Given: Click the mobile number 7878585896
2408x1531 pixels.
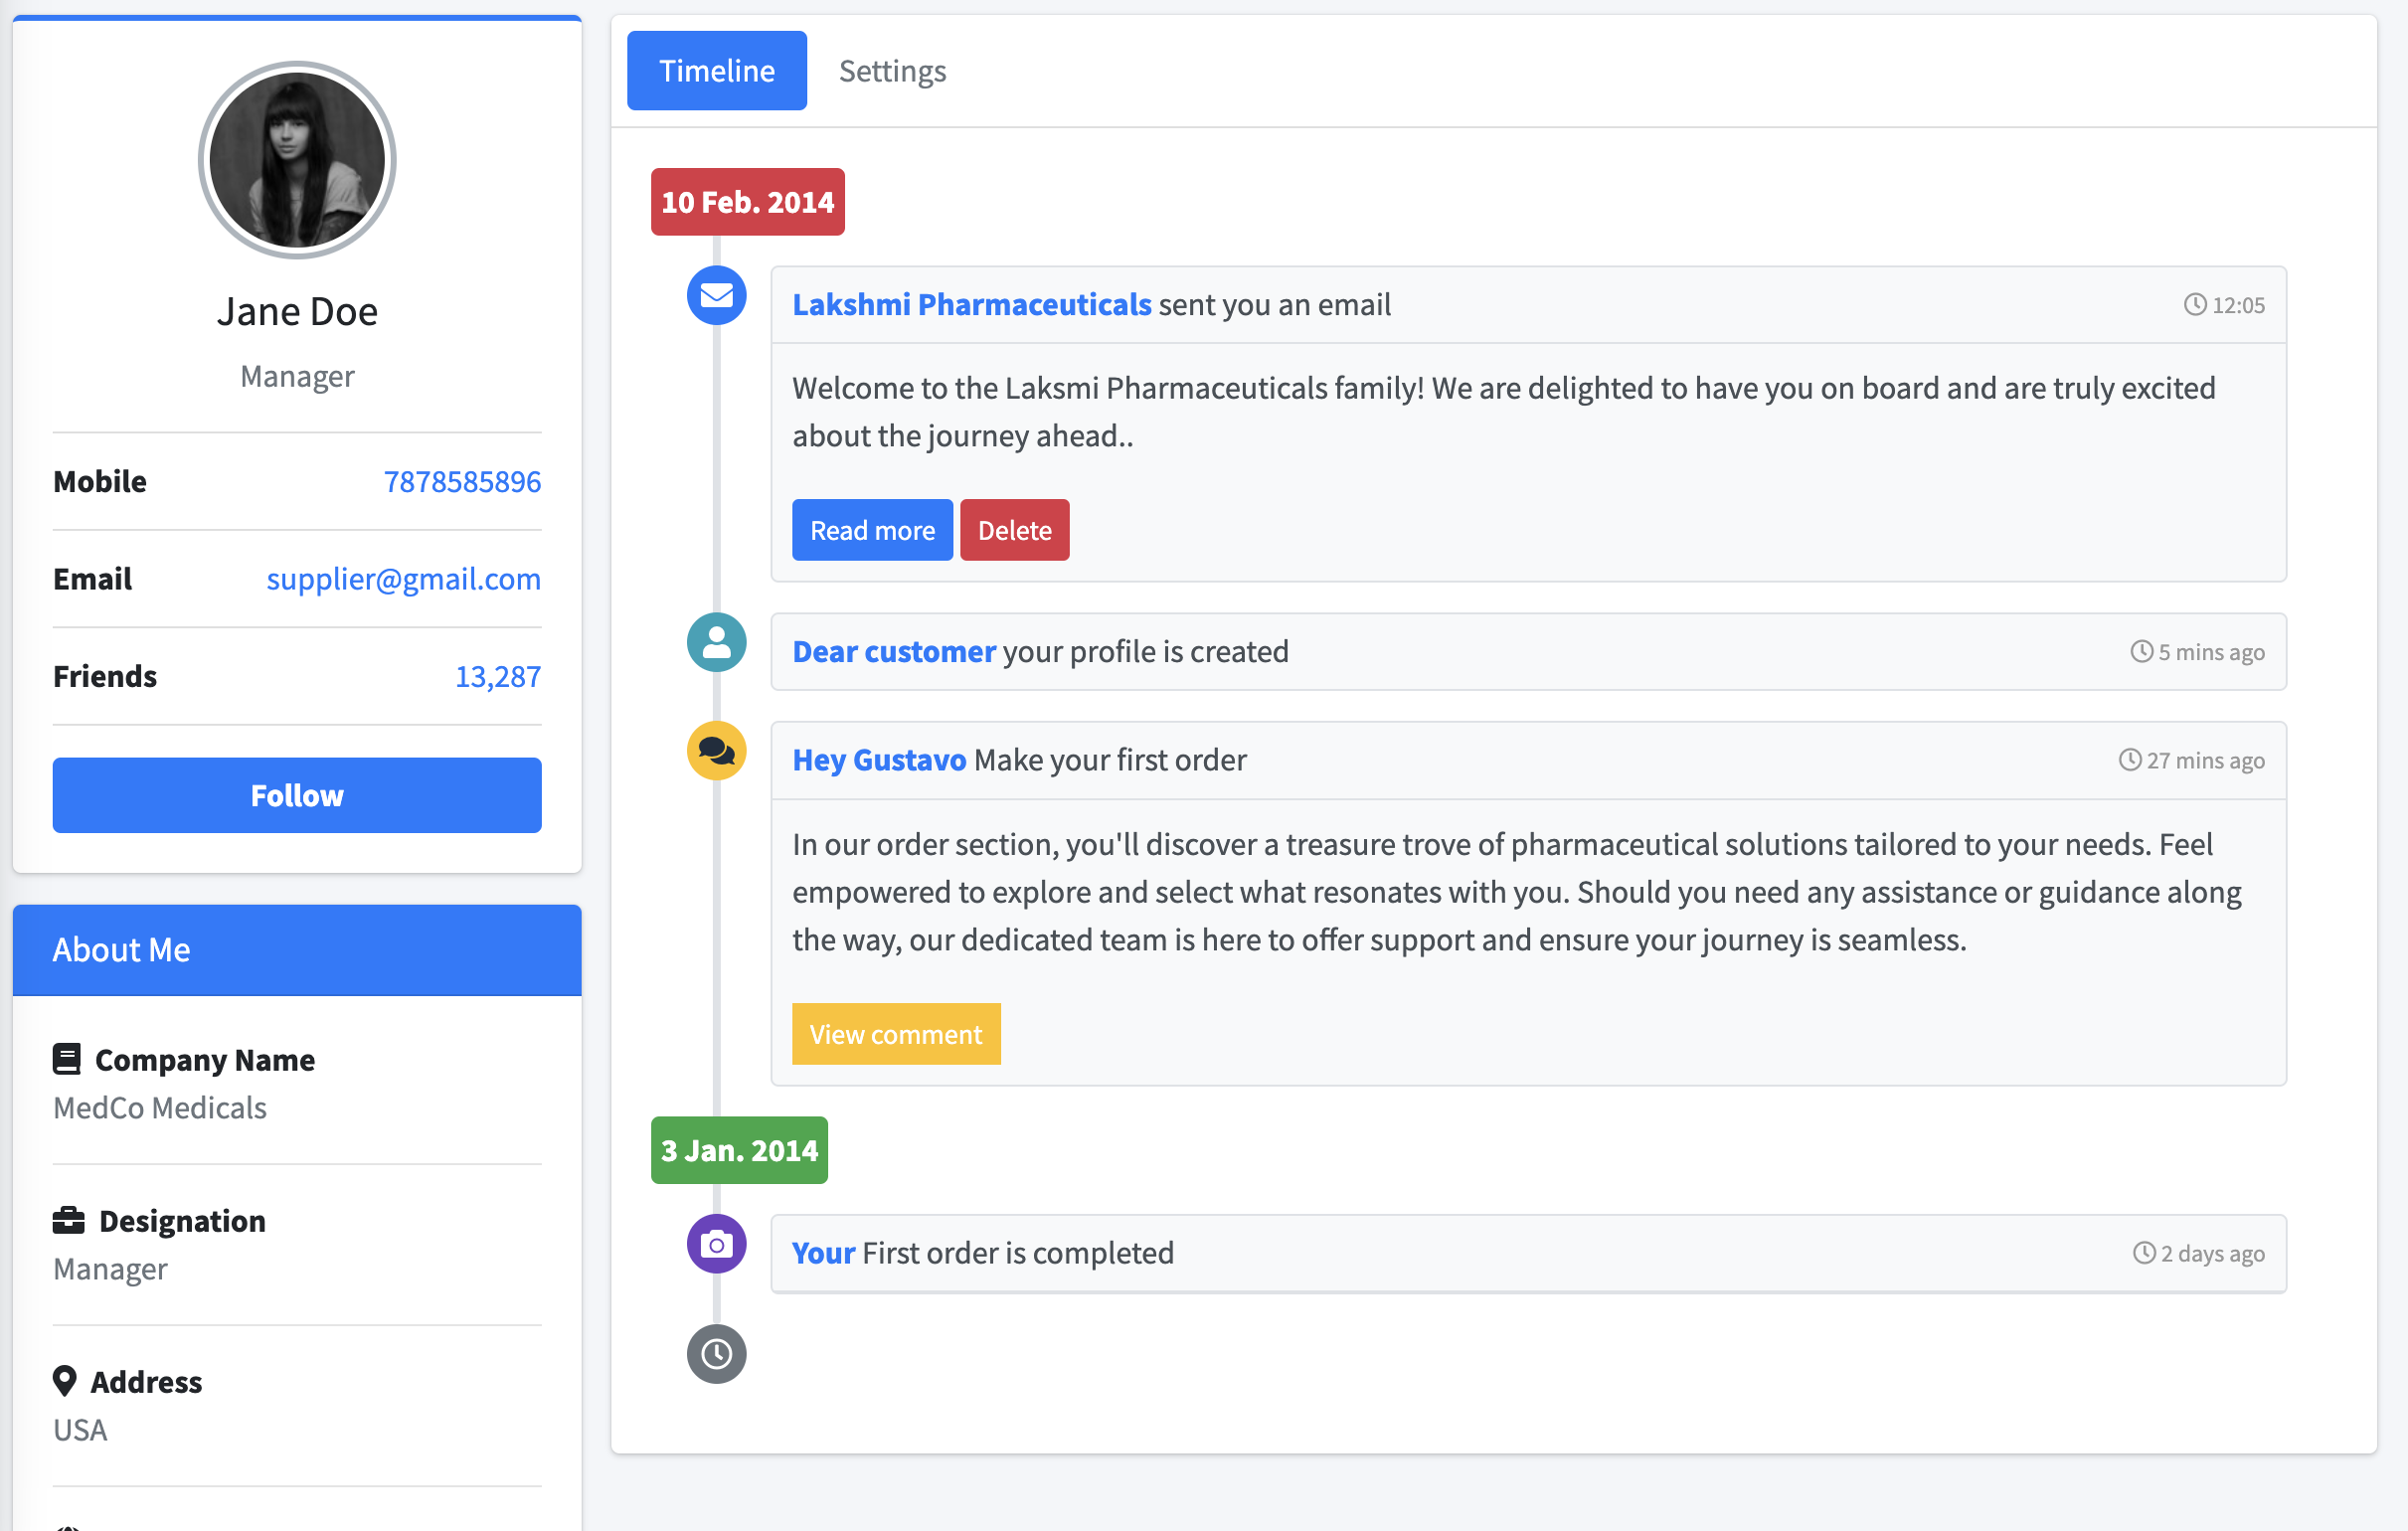Looking at the screenshot, I should [462, 482].
